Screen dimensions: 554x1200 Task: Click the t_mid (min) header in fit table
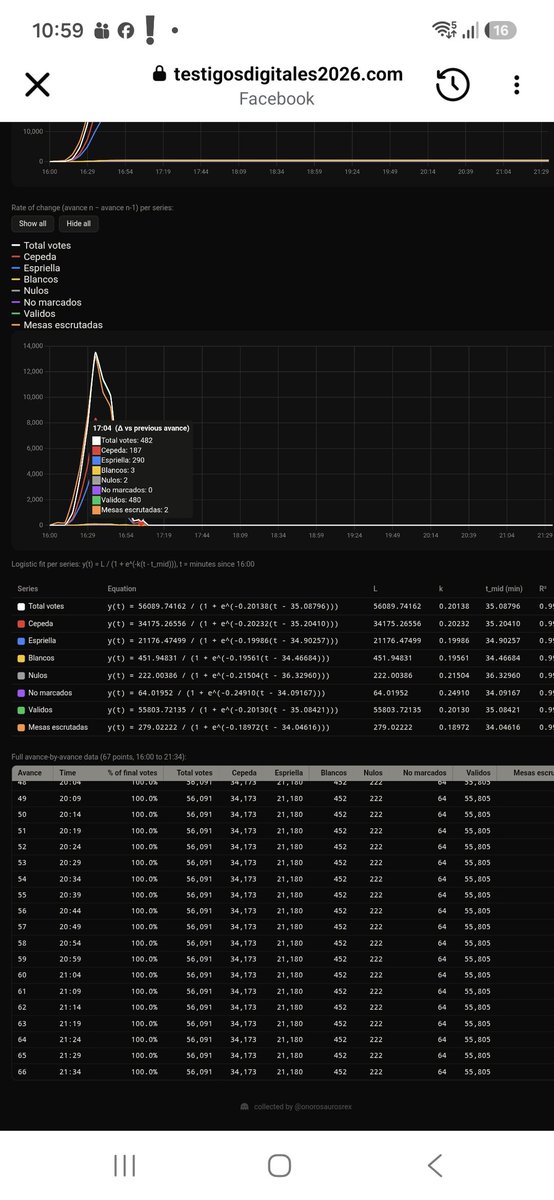click(502, 588)
